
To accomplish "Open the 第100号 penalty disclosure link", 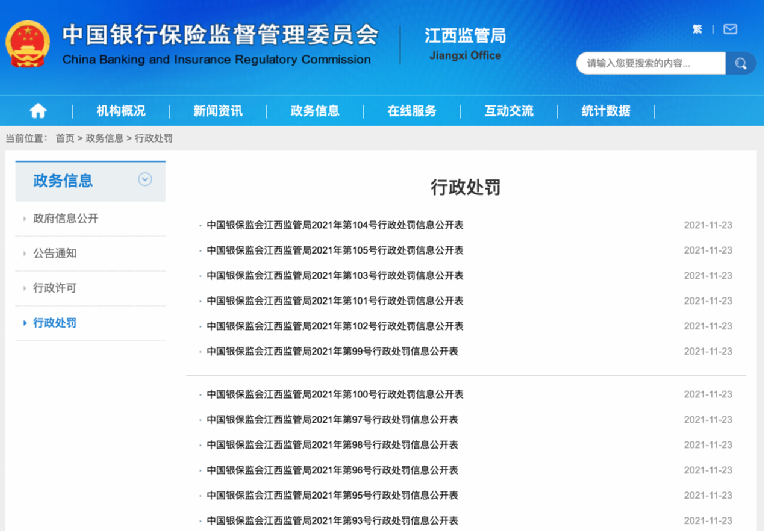I will 335,394.
